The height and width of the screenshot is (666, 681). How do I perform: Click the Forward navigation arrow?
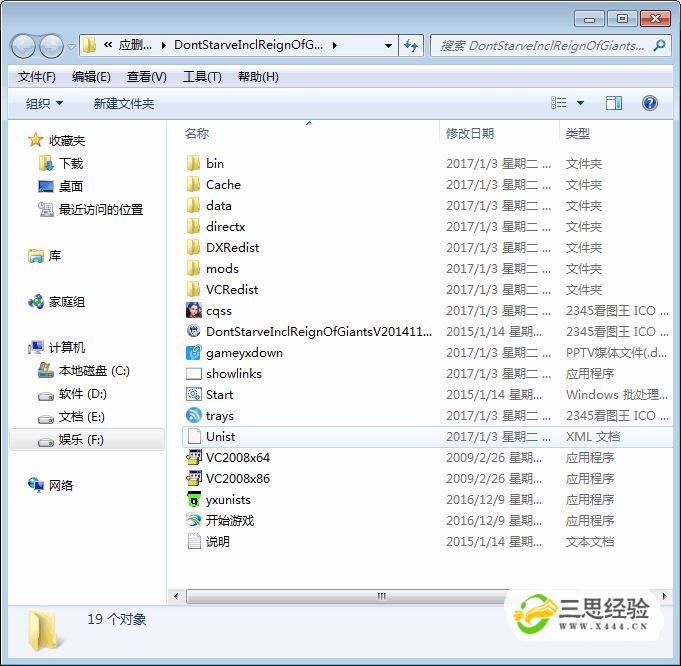click(51, 46)
